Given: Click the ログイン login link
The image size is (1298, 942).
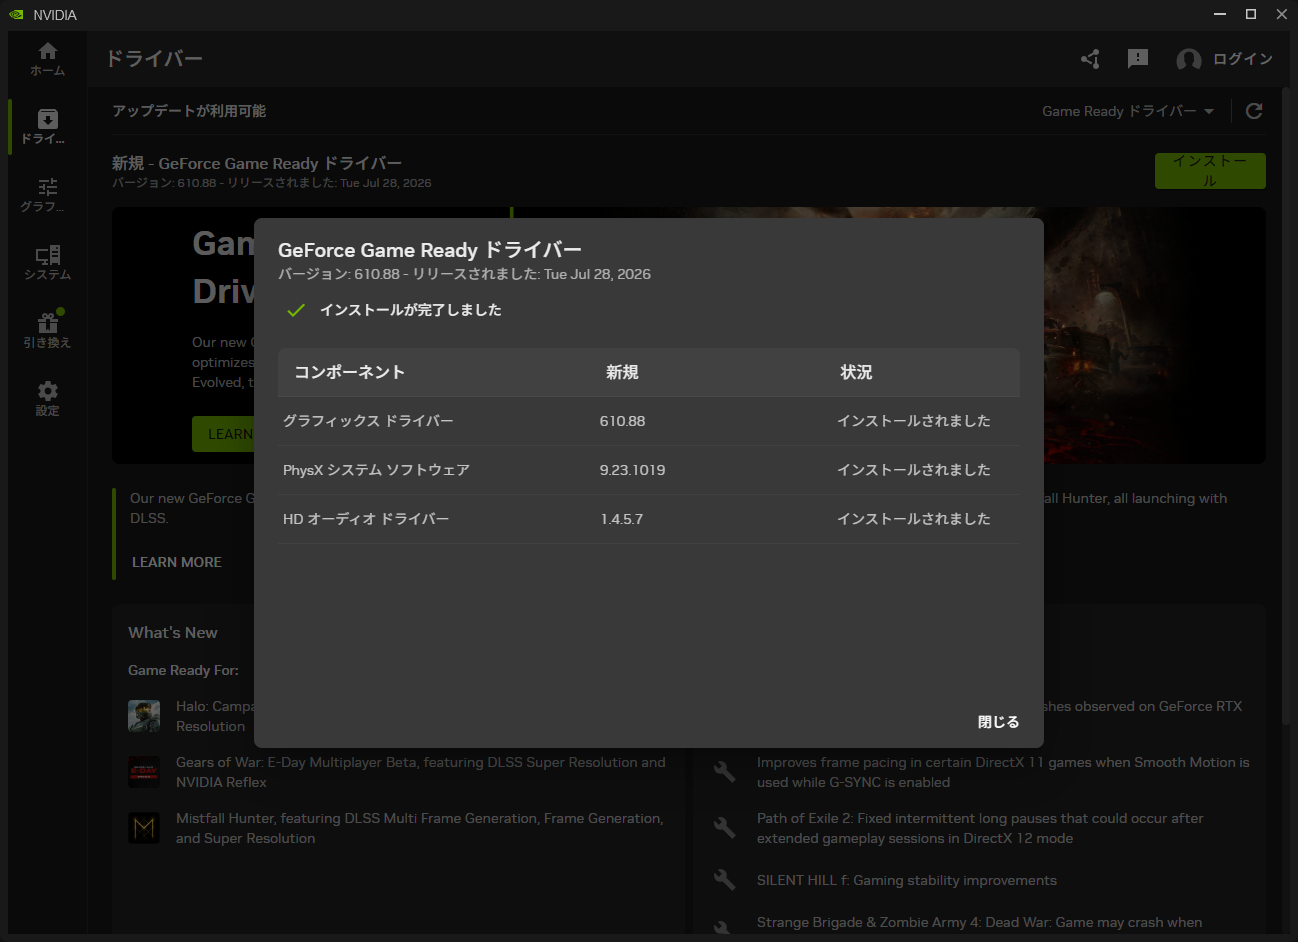Looking at the screenshot, I should tap(1243, 59).
